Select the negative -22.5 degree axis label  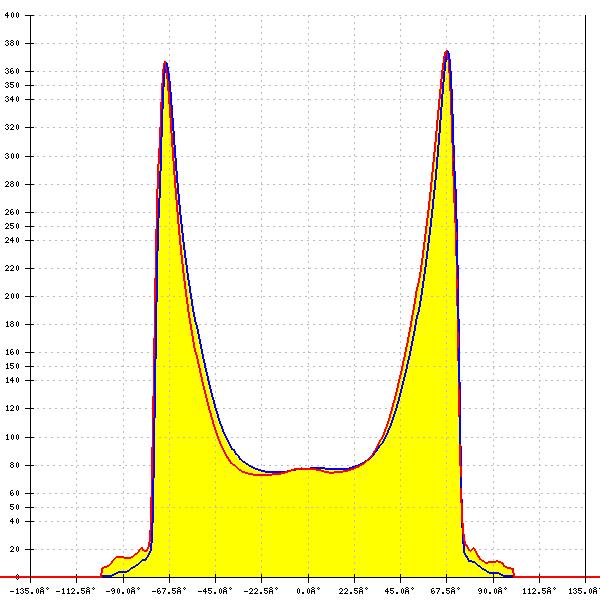[261, 591]
